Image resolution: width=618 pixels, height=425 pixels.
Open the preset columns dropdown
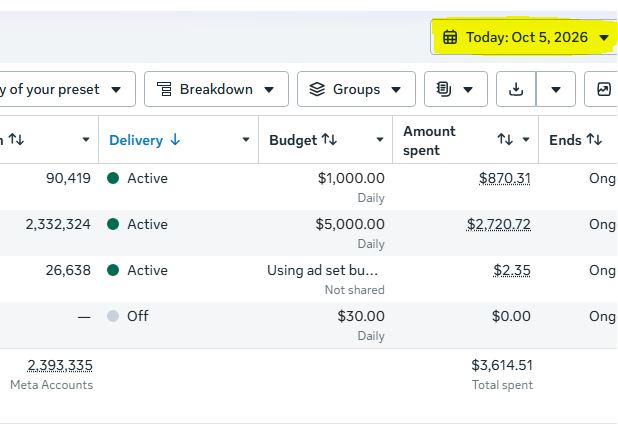point(67,89)
